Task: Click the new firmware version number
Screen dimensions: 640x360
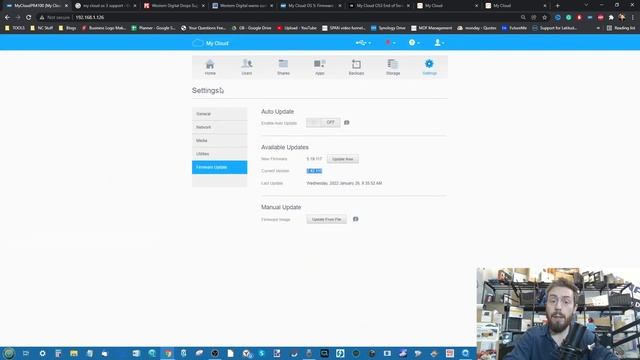Action: click(314, 159)
